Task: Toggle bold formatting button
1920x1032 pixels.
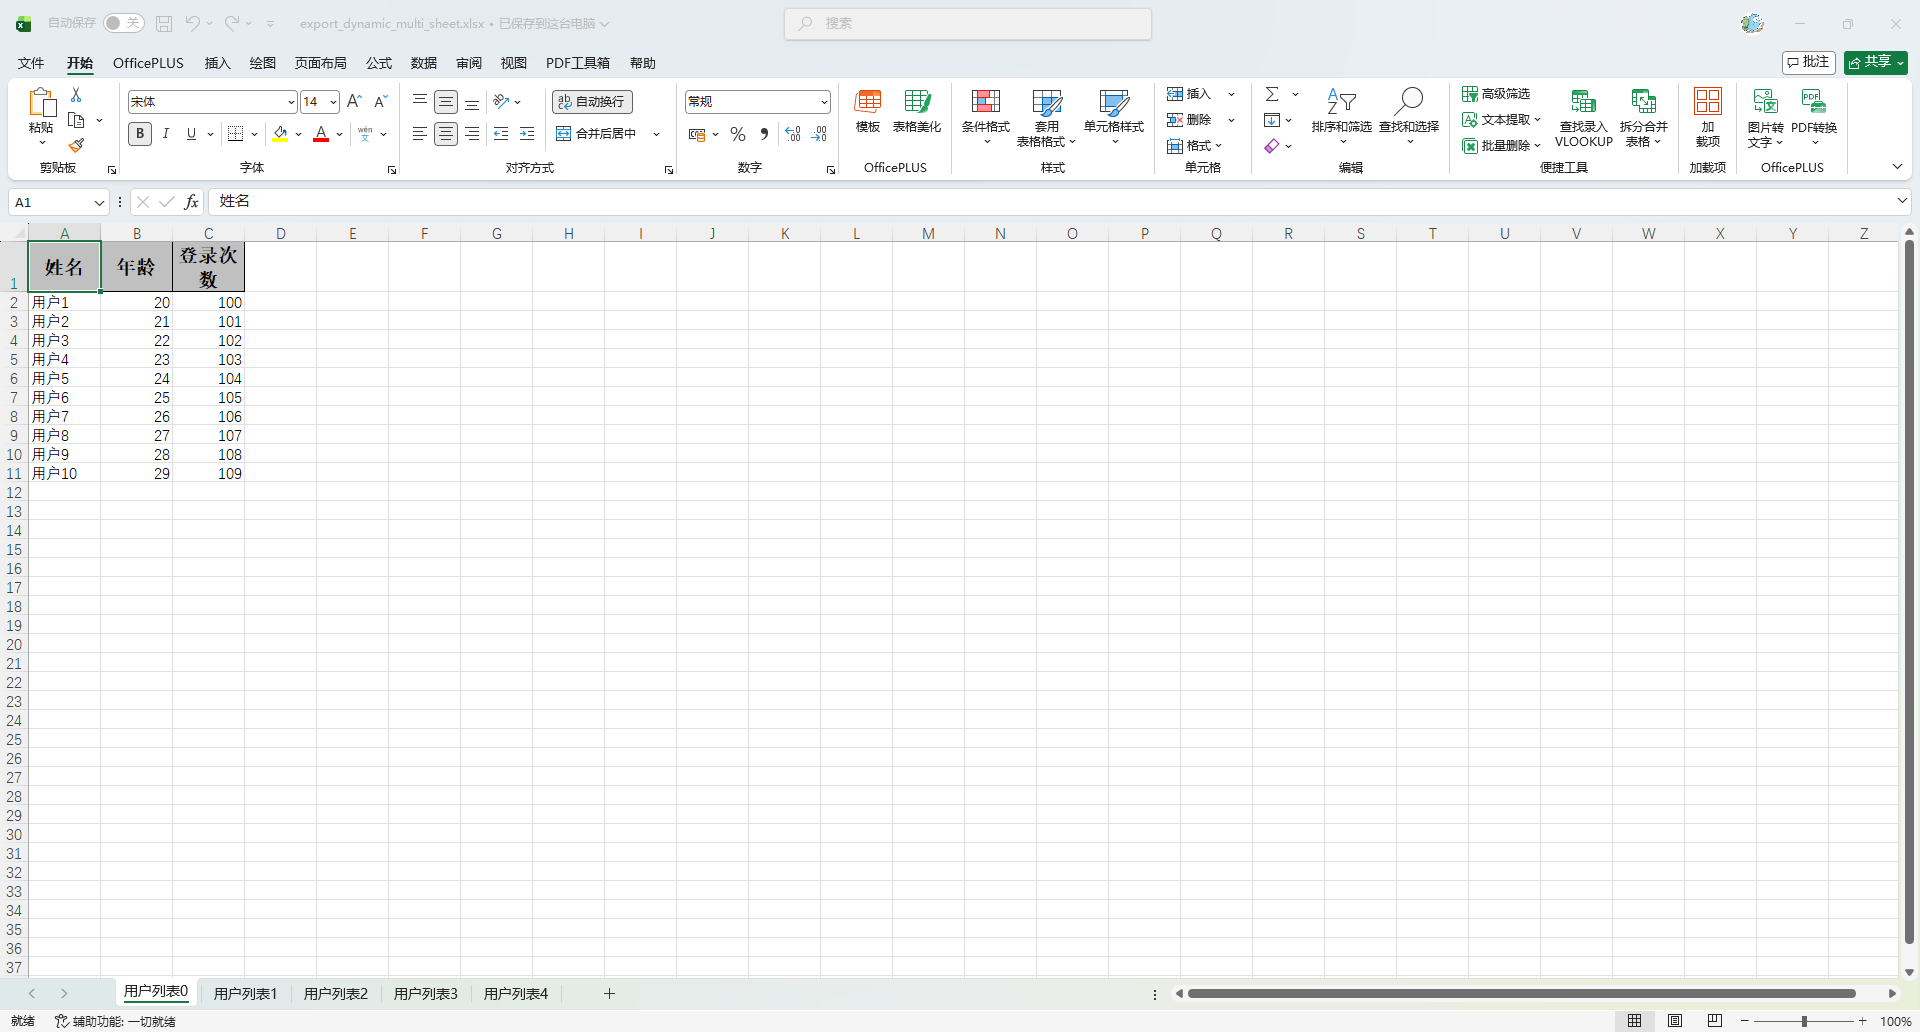Action: (140, 134)
